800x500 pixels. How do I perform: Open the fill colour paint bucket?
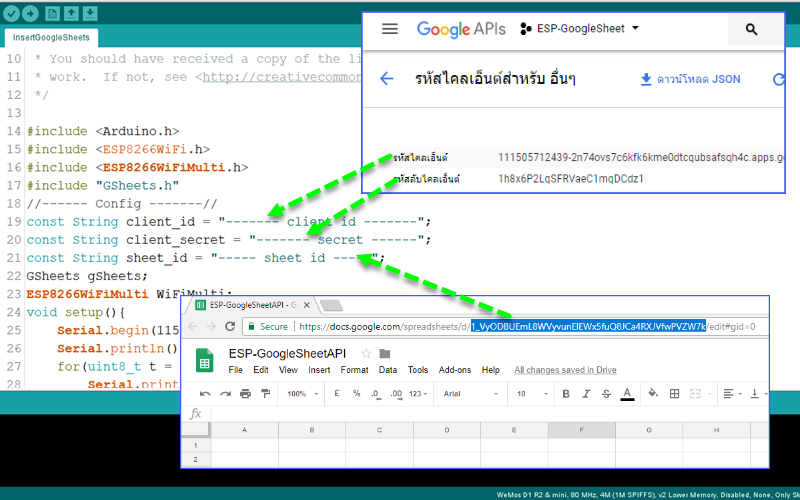(653, 393)
